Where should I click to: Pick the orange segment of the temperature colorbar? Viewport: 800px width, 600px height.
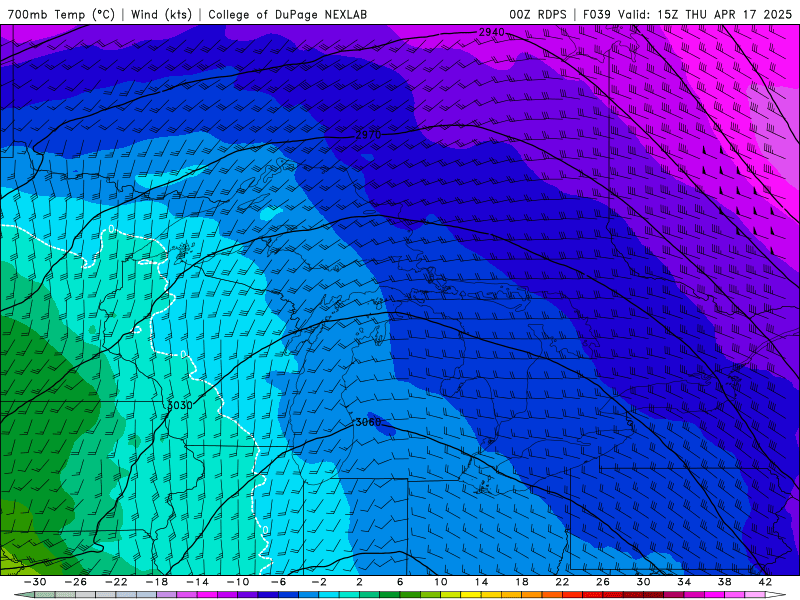point(532,594)
